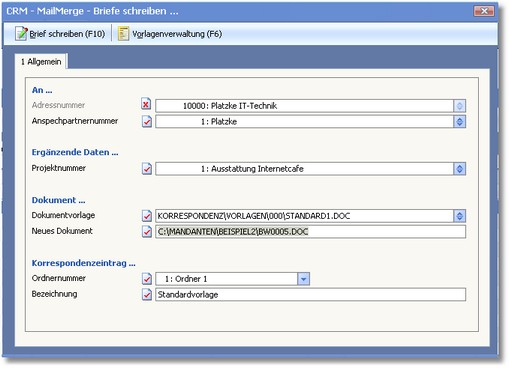
Task: Click the checkmark icon beside Neues Dokument
Action: [147, 231]
